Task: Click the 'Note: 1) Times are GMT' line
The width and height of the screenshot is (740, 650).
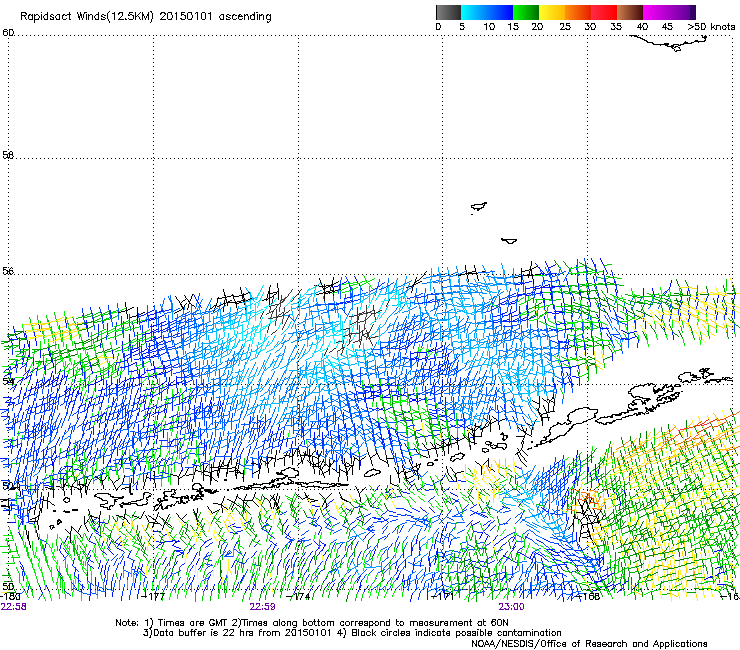Action: [x=312, y=623]
